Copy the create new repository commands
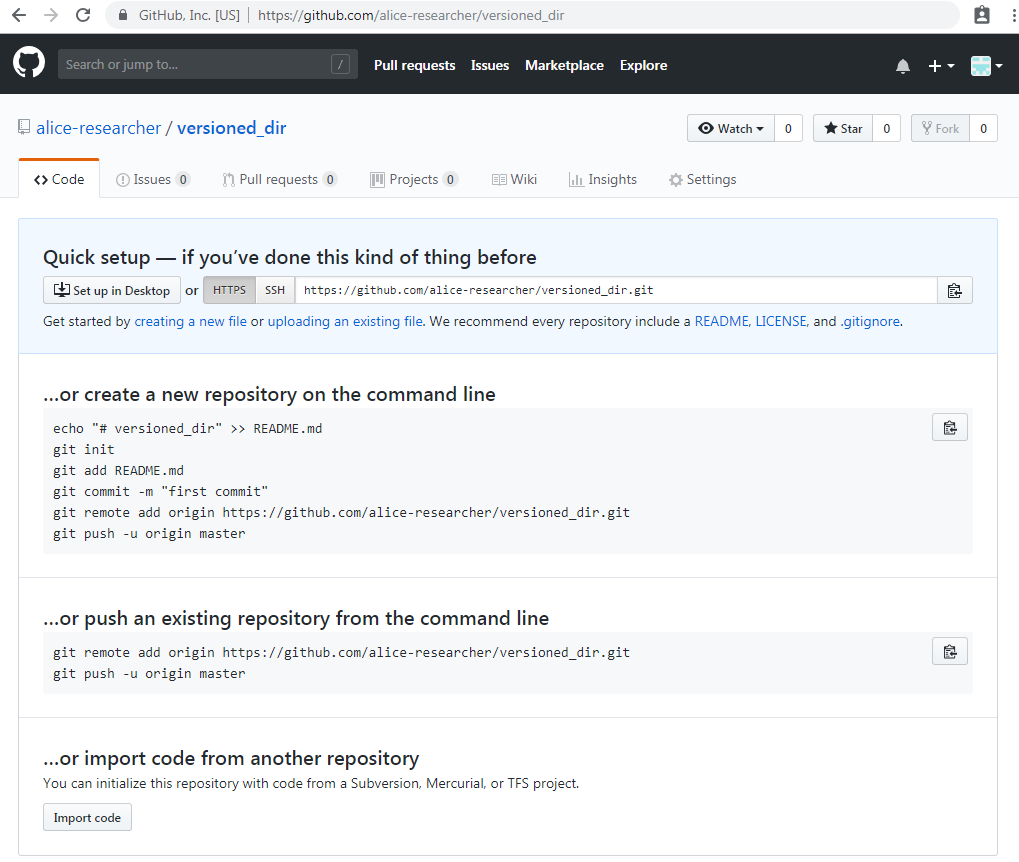This screenshot has width=1019, height=862. pyautogui.click(x=949, y=428)
